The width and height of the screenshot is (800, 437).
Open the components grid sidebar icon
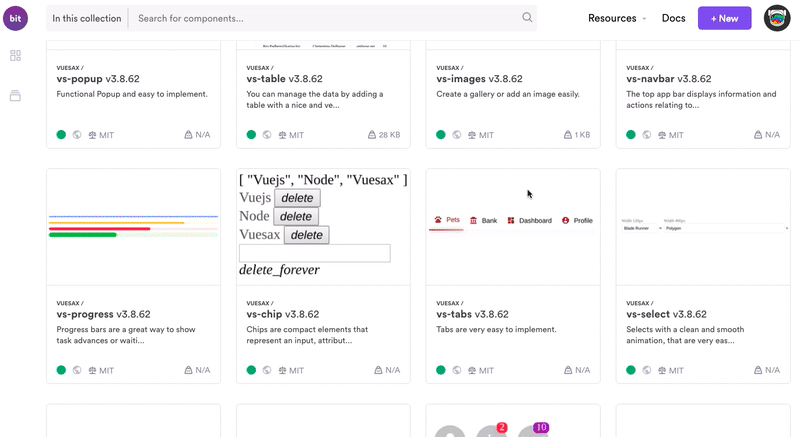coord(15,55)
